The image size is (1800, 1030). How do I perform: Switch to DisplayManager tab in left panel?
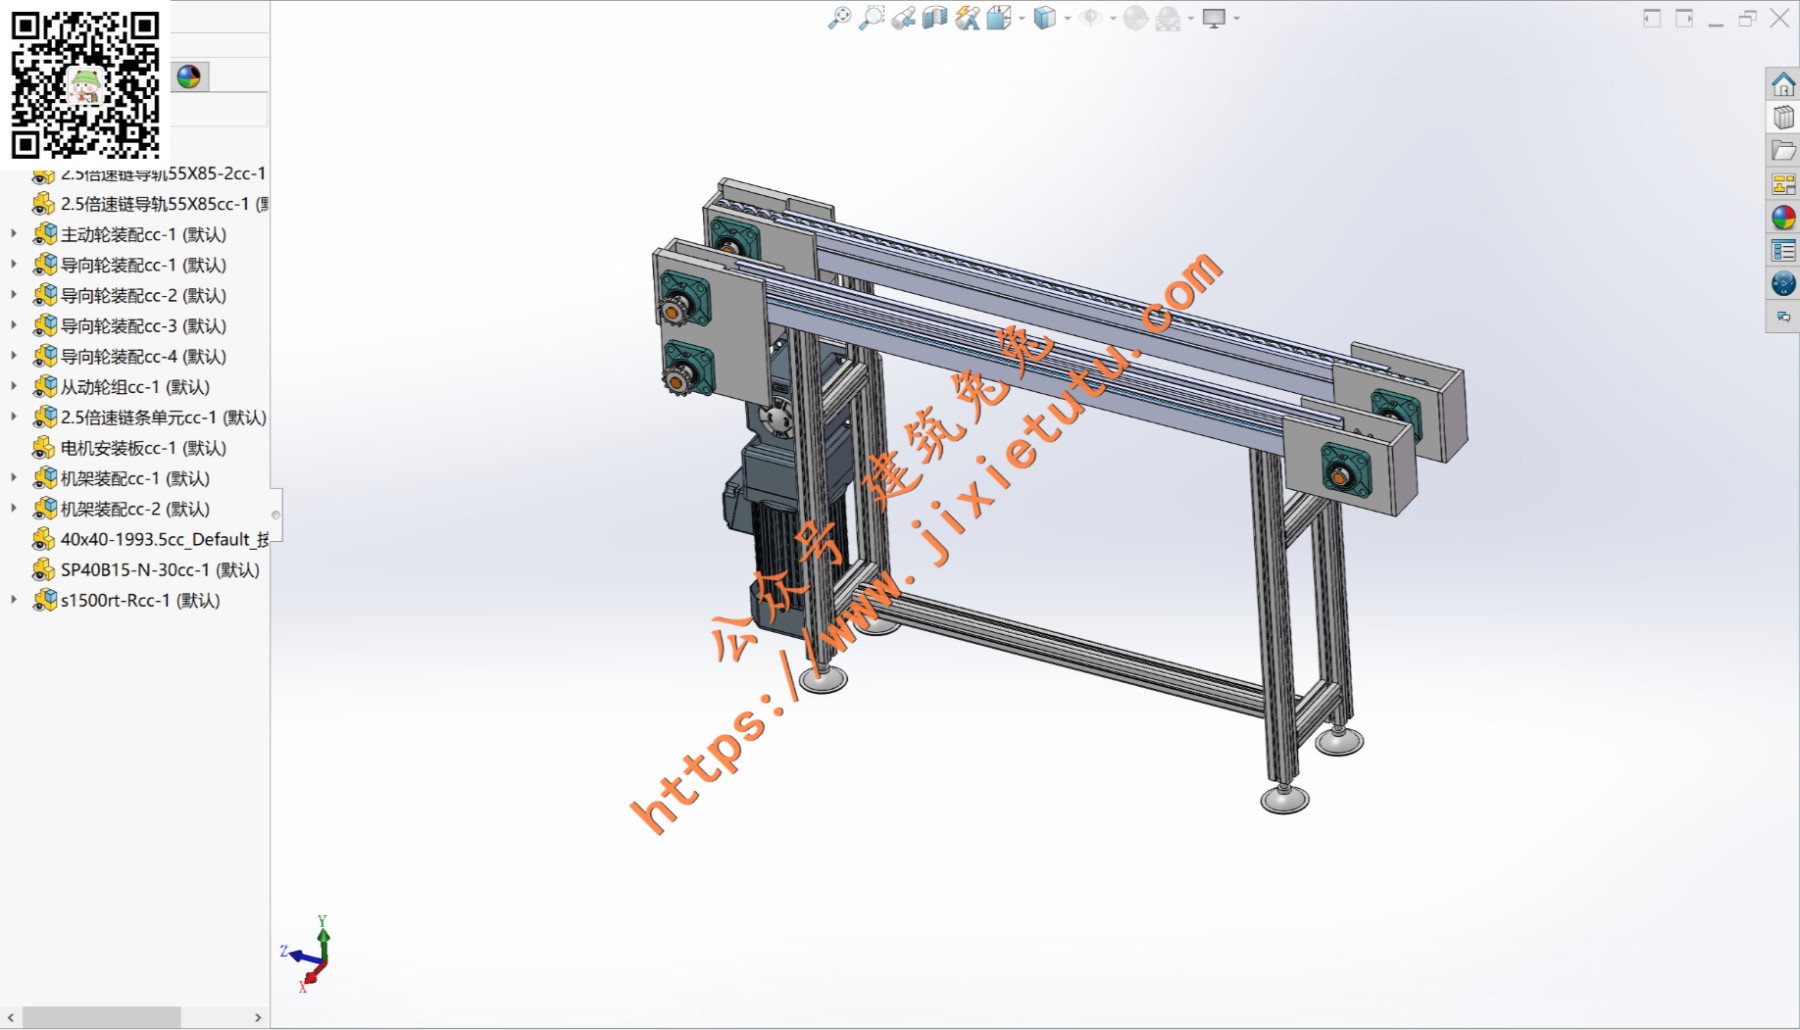pos(188,77)
